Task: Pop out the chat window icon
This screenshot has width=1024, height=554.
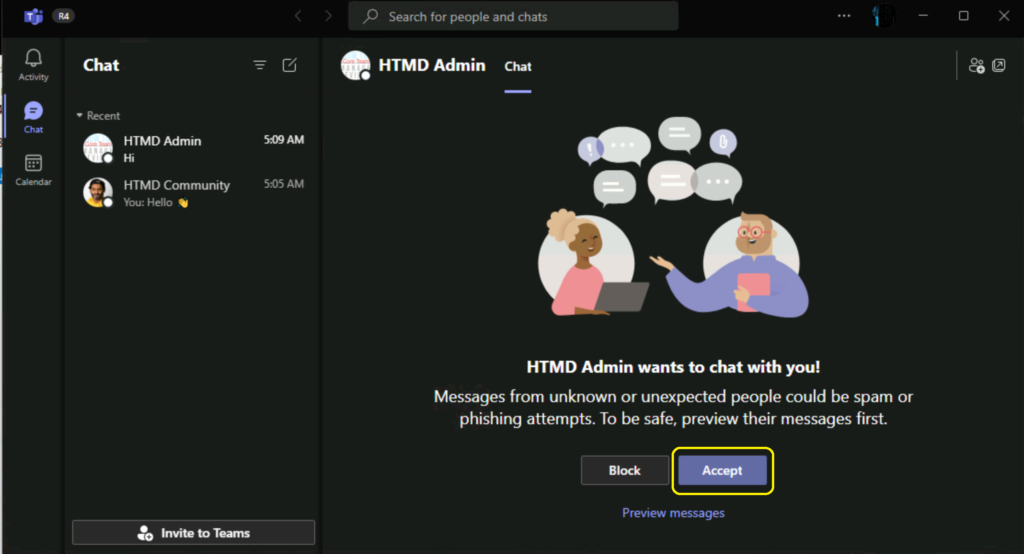Action: tap(999, 65)
